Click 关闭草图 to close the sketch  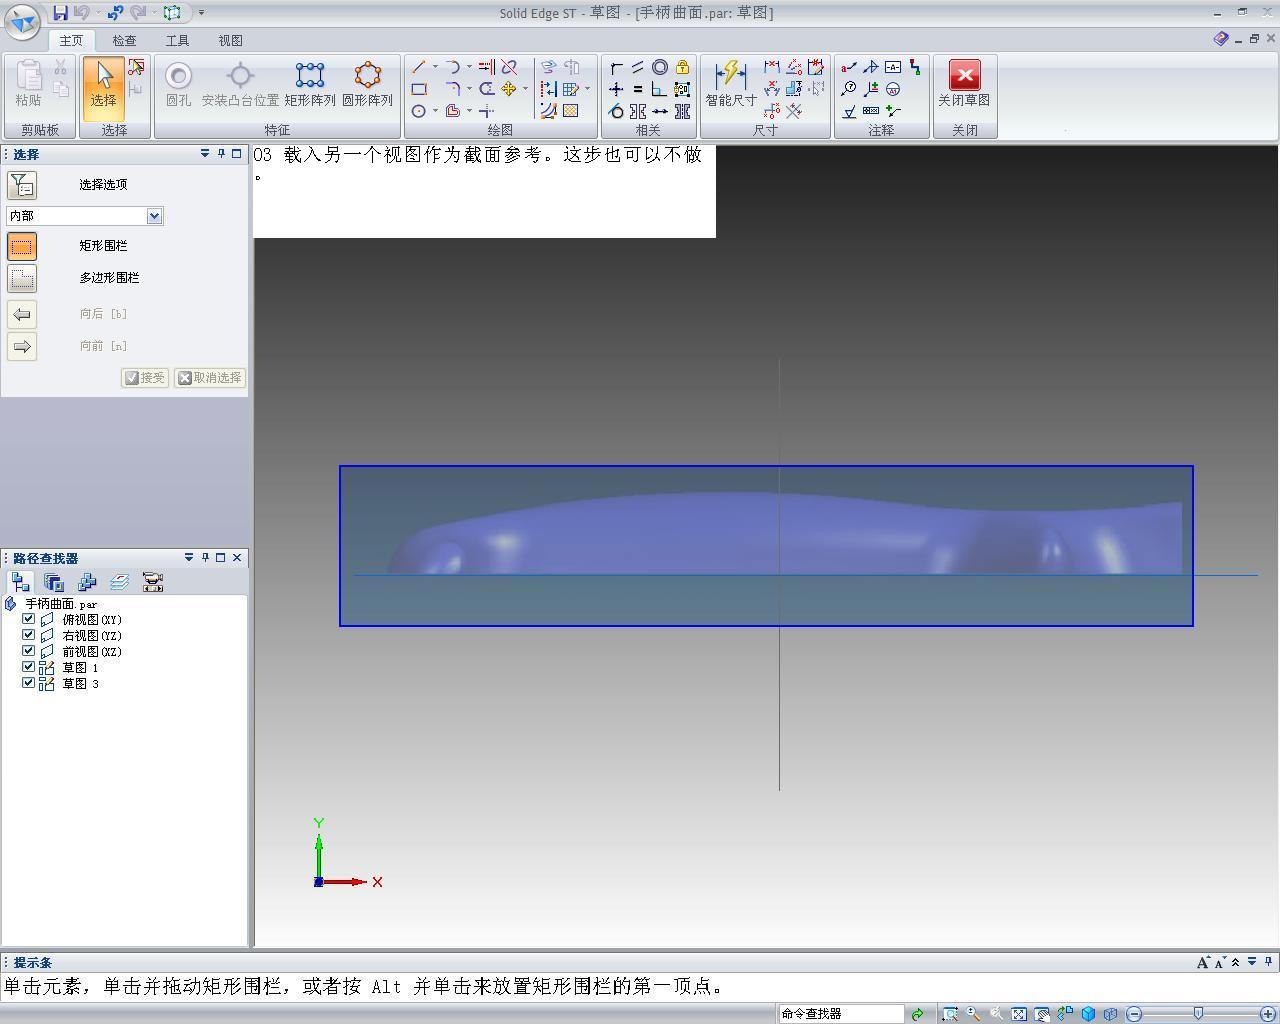tap(964, 85)
